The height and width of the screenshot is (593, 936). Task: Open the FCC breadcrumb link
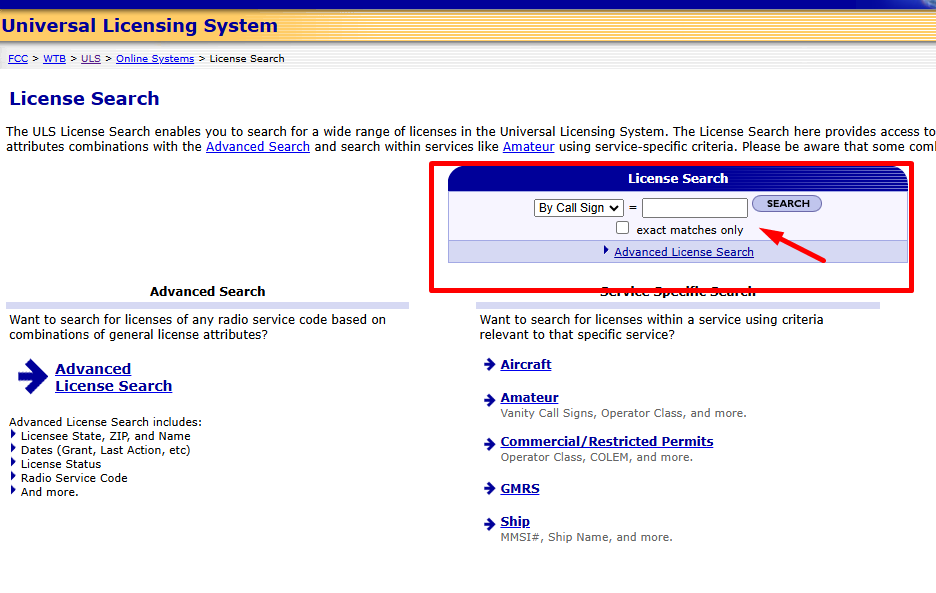pyautogui.click(x=18, y=59)
